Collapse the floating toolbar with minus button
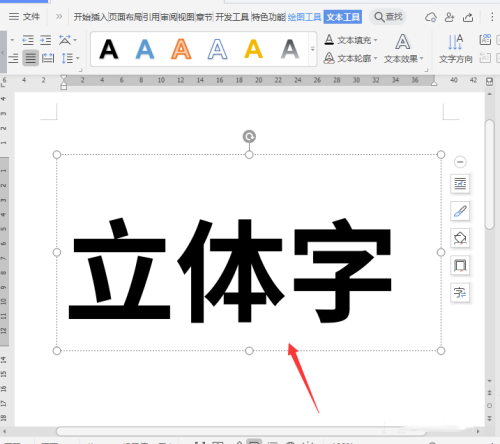This screenshot has width=500, height=444. (460, 162)
